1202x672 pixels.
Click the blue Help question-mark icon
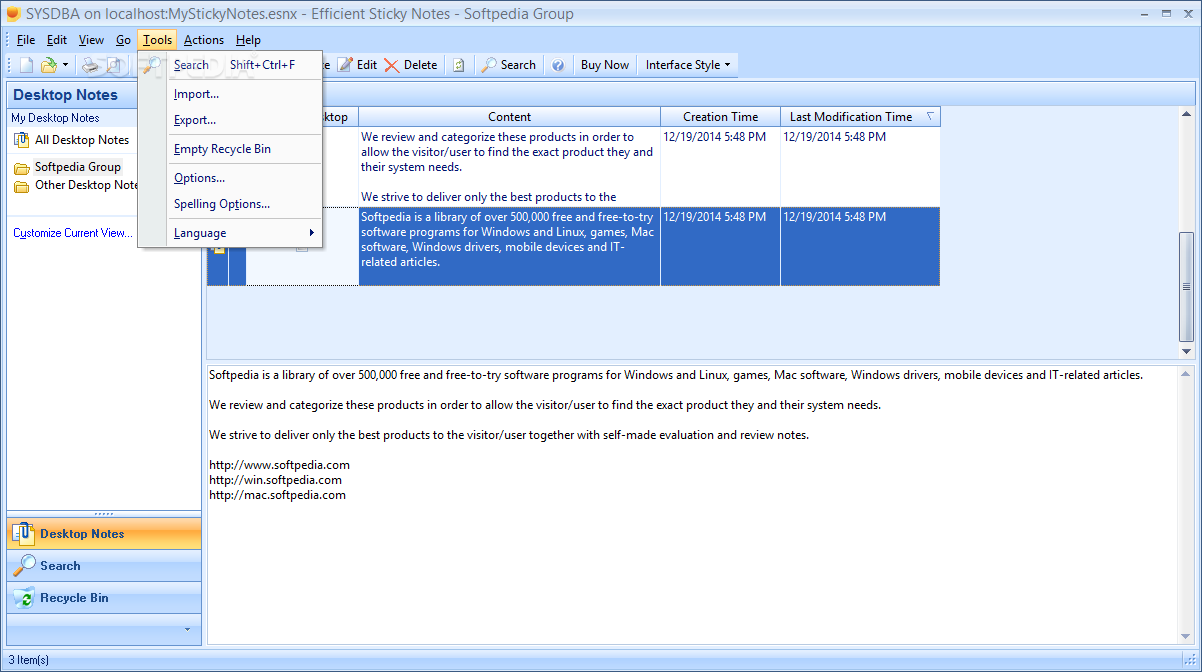(558, 65)
